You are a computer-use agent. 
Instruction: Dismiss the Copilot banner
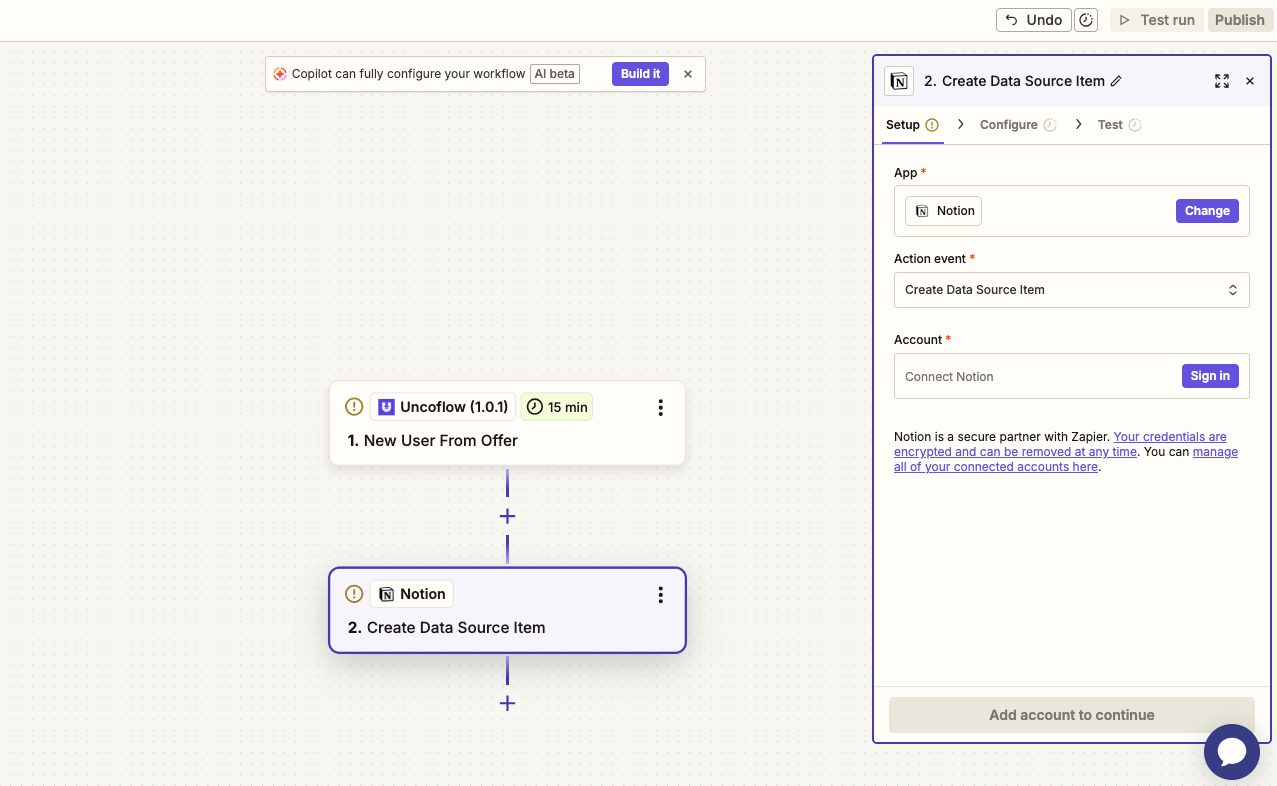tap(688, 74)
